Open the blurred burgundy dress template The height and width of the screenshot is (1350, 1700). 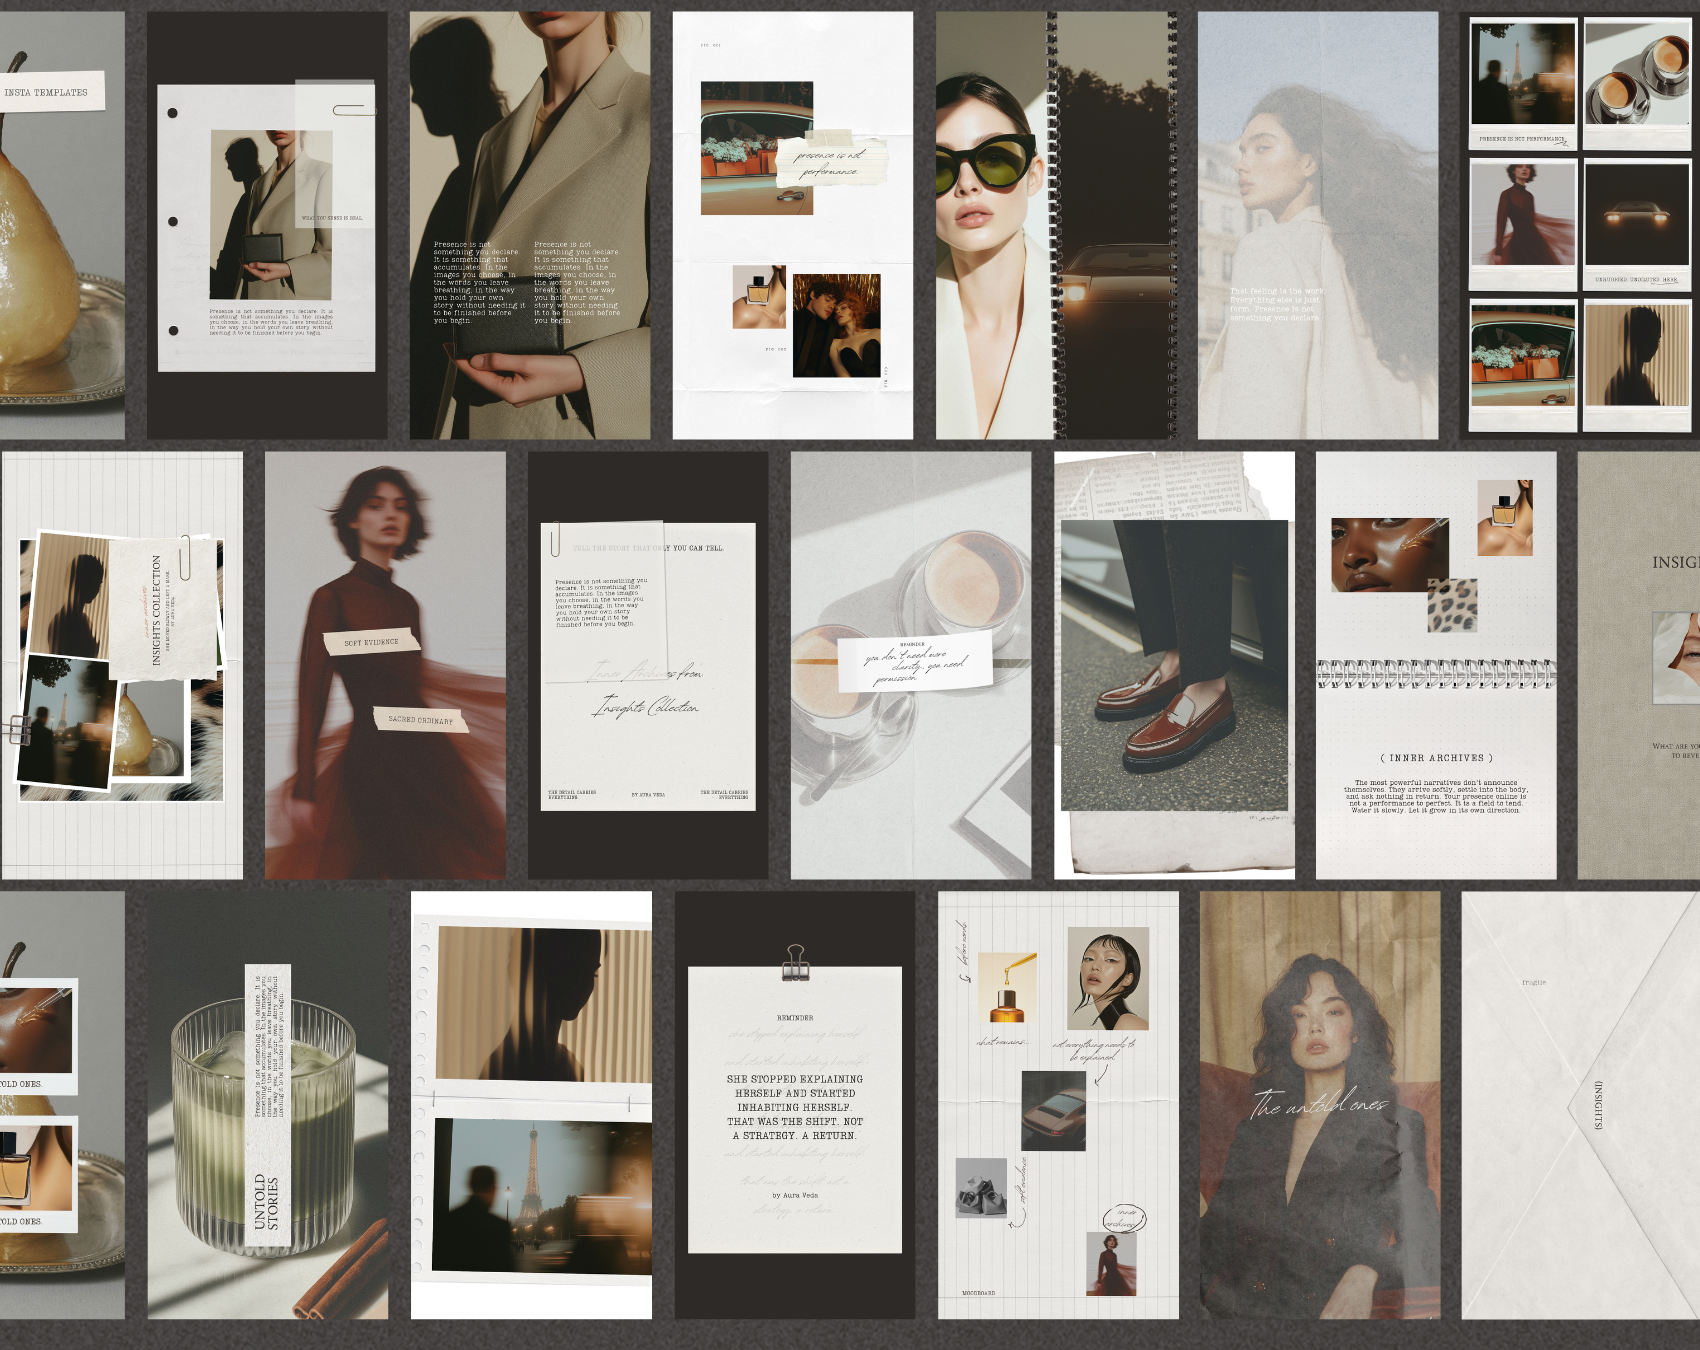coord(385,665)
